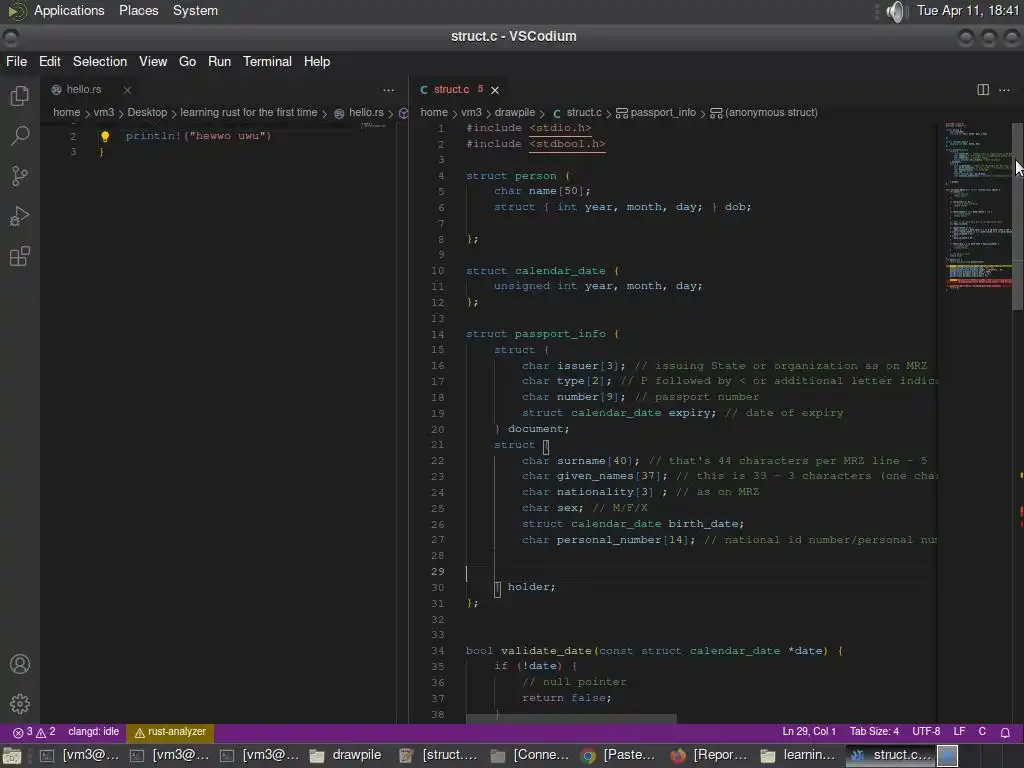Change file encoding UTF-8
Screen dimensions: 1024x768
click(926, 732)
